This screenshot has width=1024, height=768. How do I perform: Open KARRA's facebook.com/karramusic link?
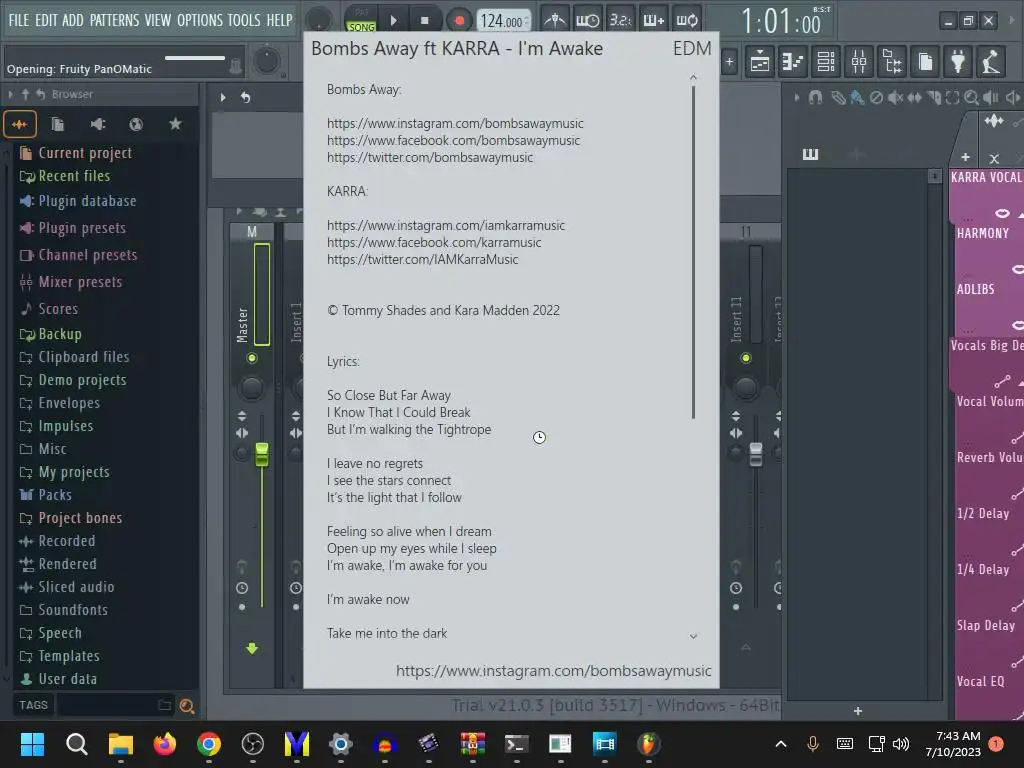(x=434, y=242)
